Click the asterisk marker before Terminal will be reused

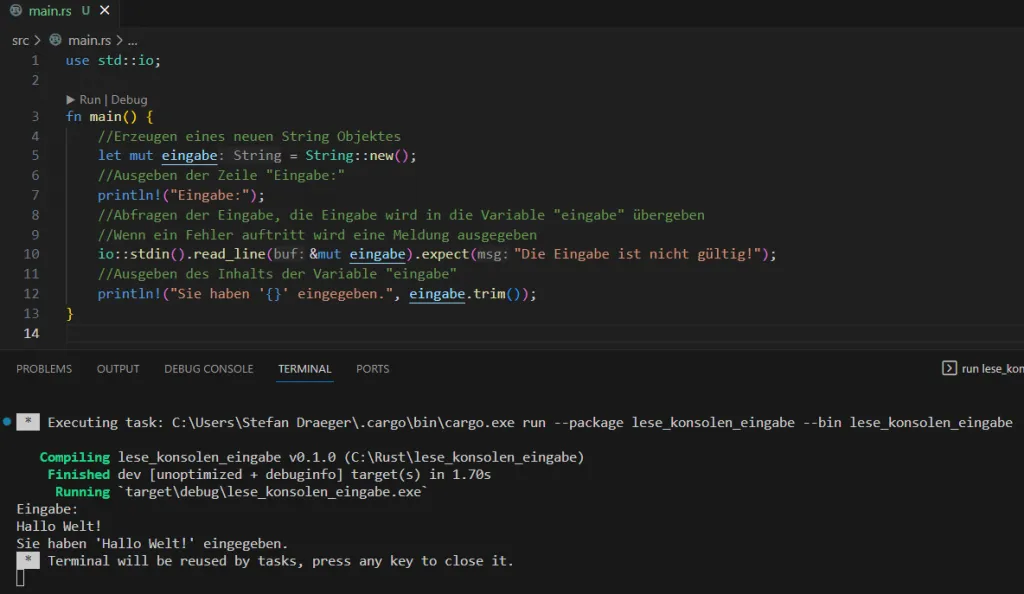(29, 561)
